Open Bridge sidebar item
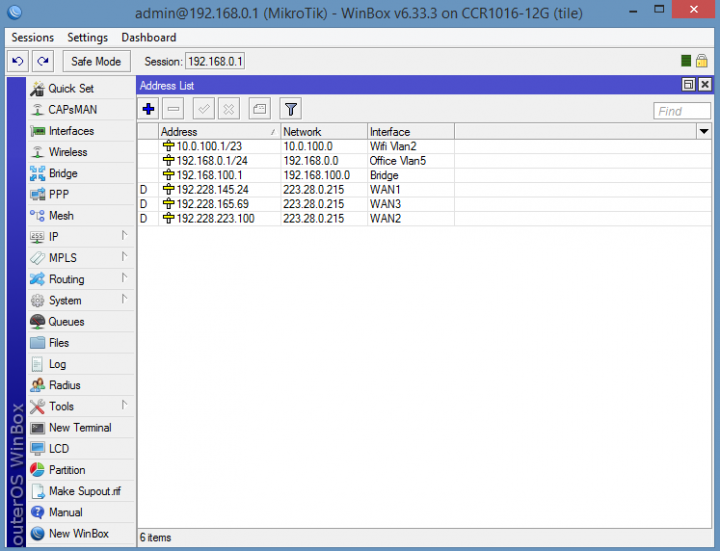 pos(81,174)
